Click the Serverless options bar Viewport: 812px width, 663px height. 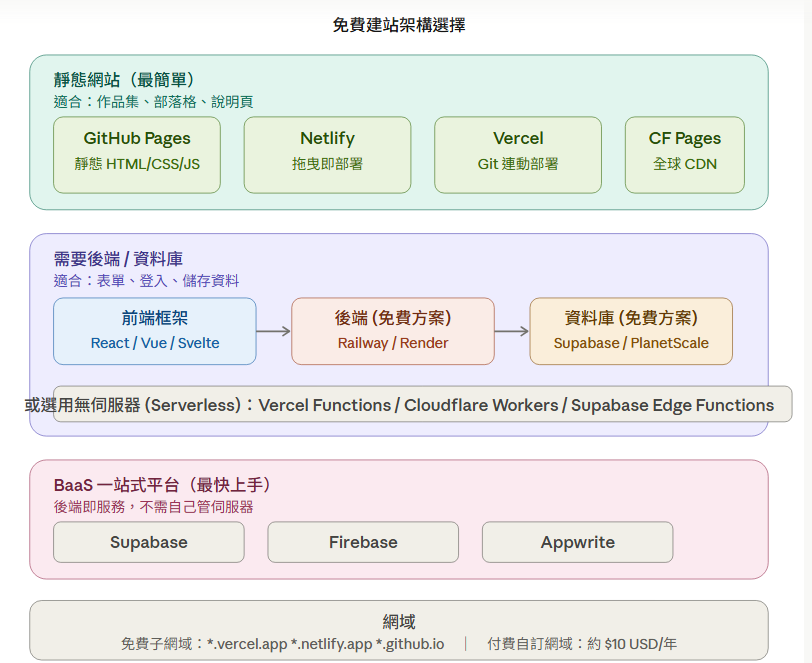(423, 404)
